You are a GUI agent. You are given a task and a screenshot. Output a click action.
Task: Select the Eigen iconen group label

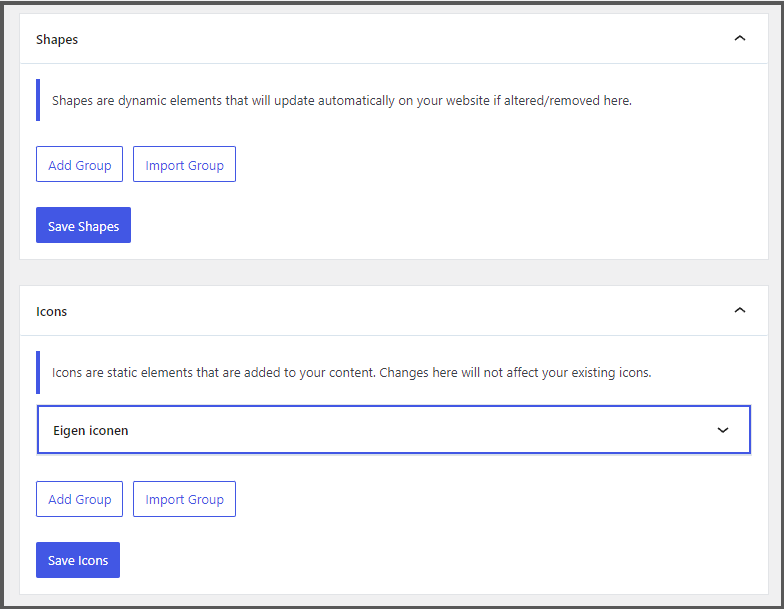(x=91, y=431)
